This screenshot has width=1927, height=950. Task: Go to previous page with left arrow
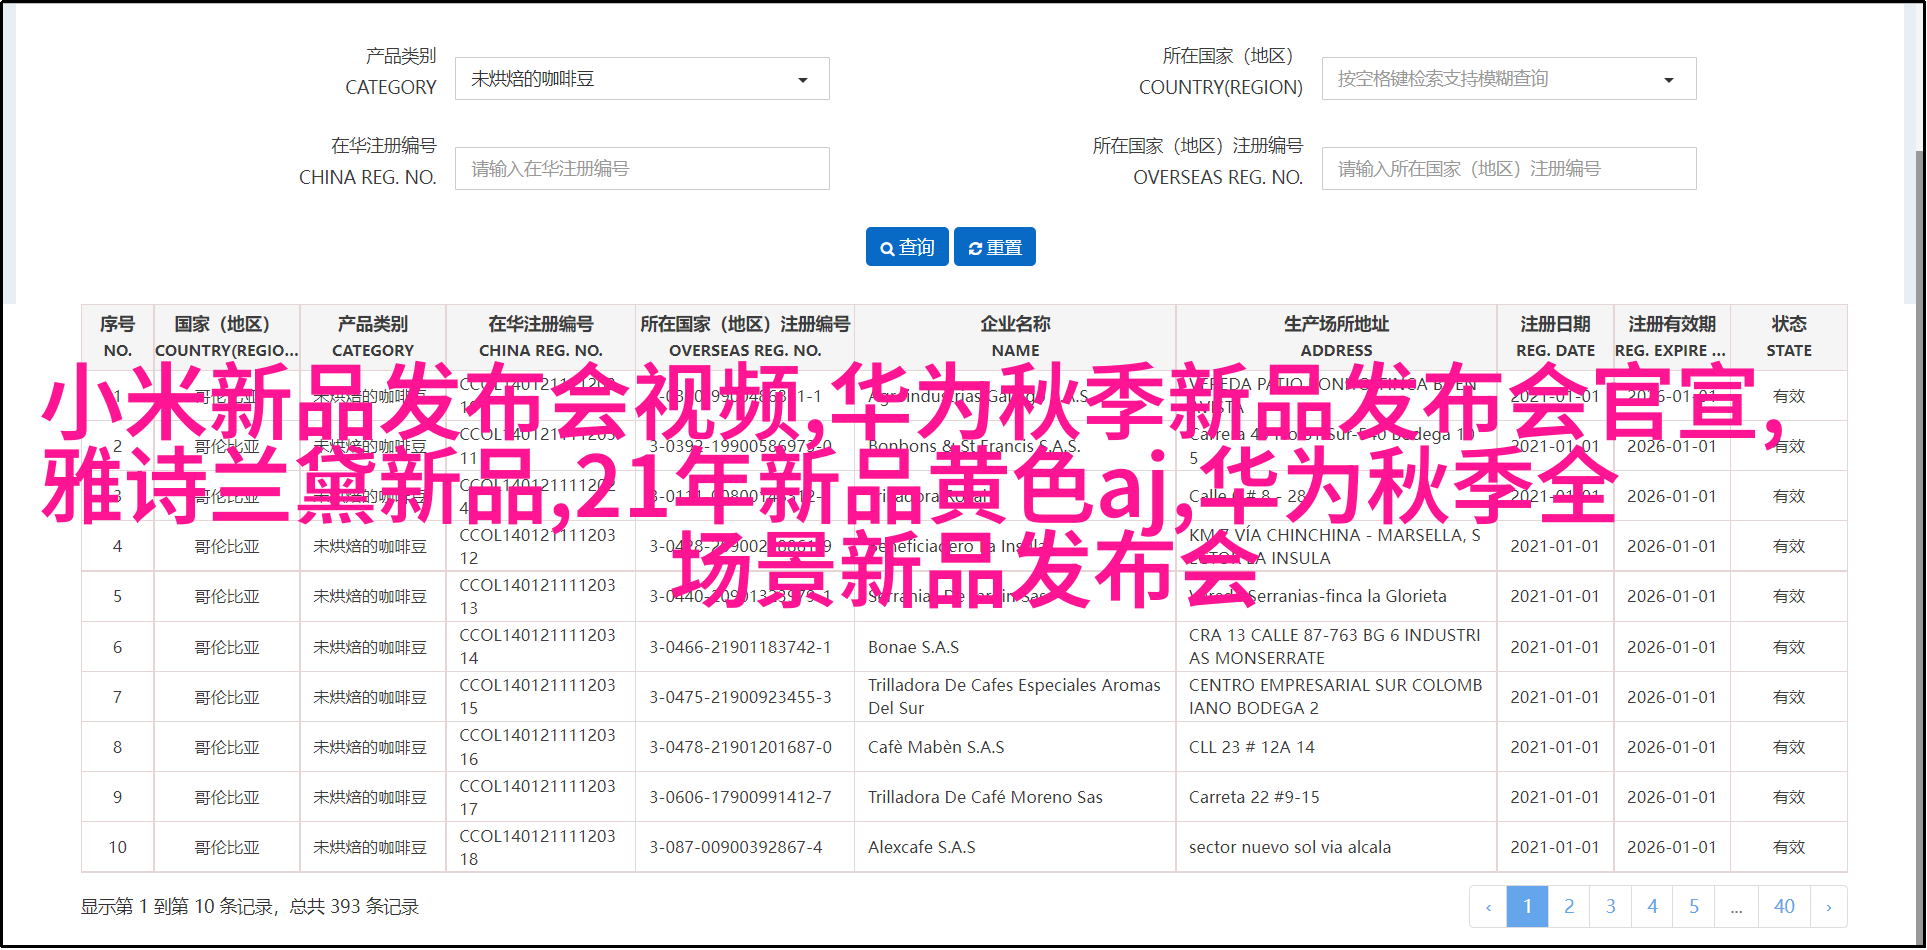pos(1488,907)
